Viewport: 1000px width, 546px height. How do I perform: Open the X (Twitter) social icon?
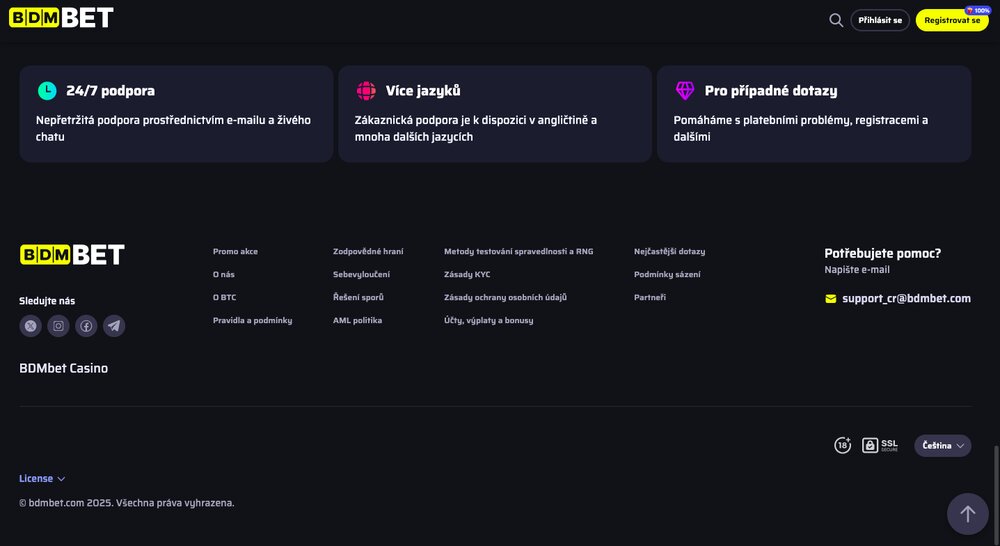pos(31,326)
